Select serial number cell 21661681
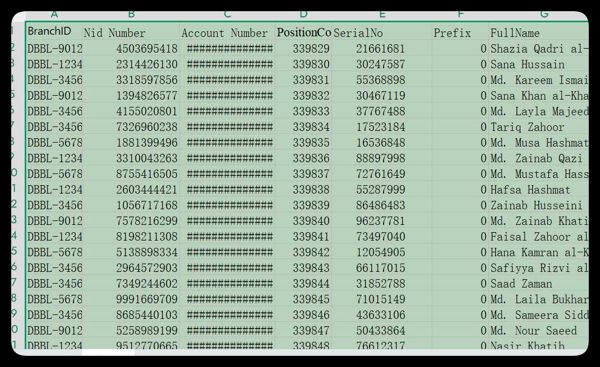This screenshot has width=600, height=367. (x=382, y=49)
